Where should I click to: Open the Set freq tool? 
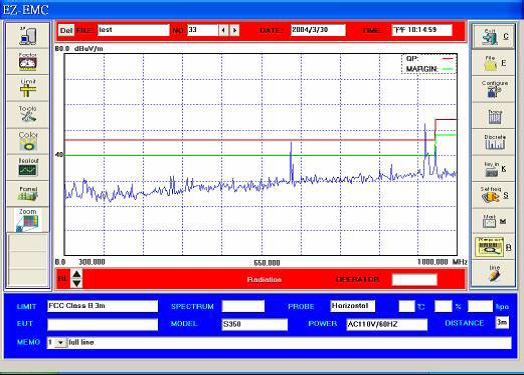coord(493,195)
